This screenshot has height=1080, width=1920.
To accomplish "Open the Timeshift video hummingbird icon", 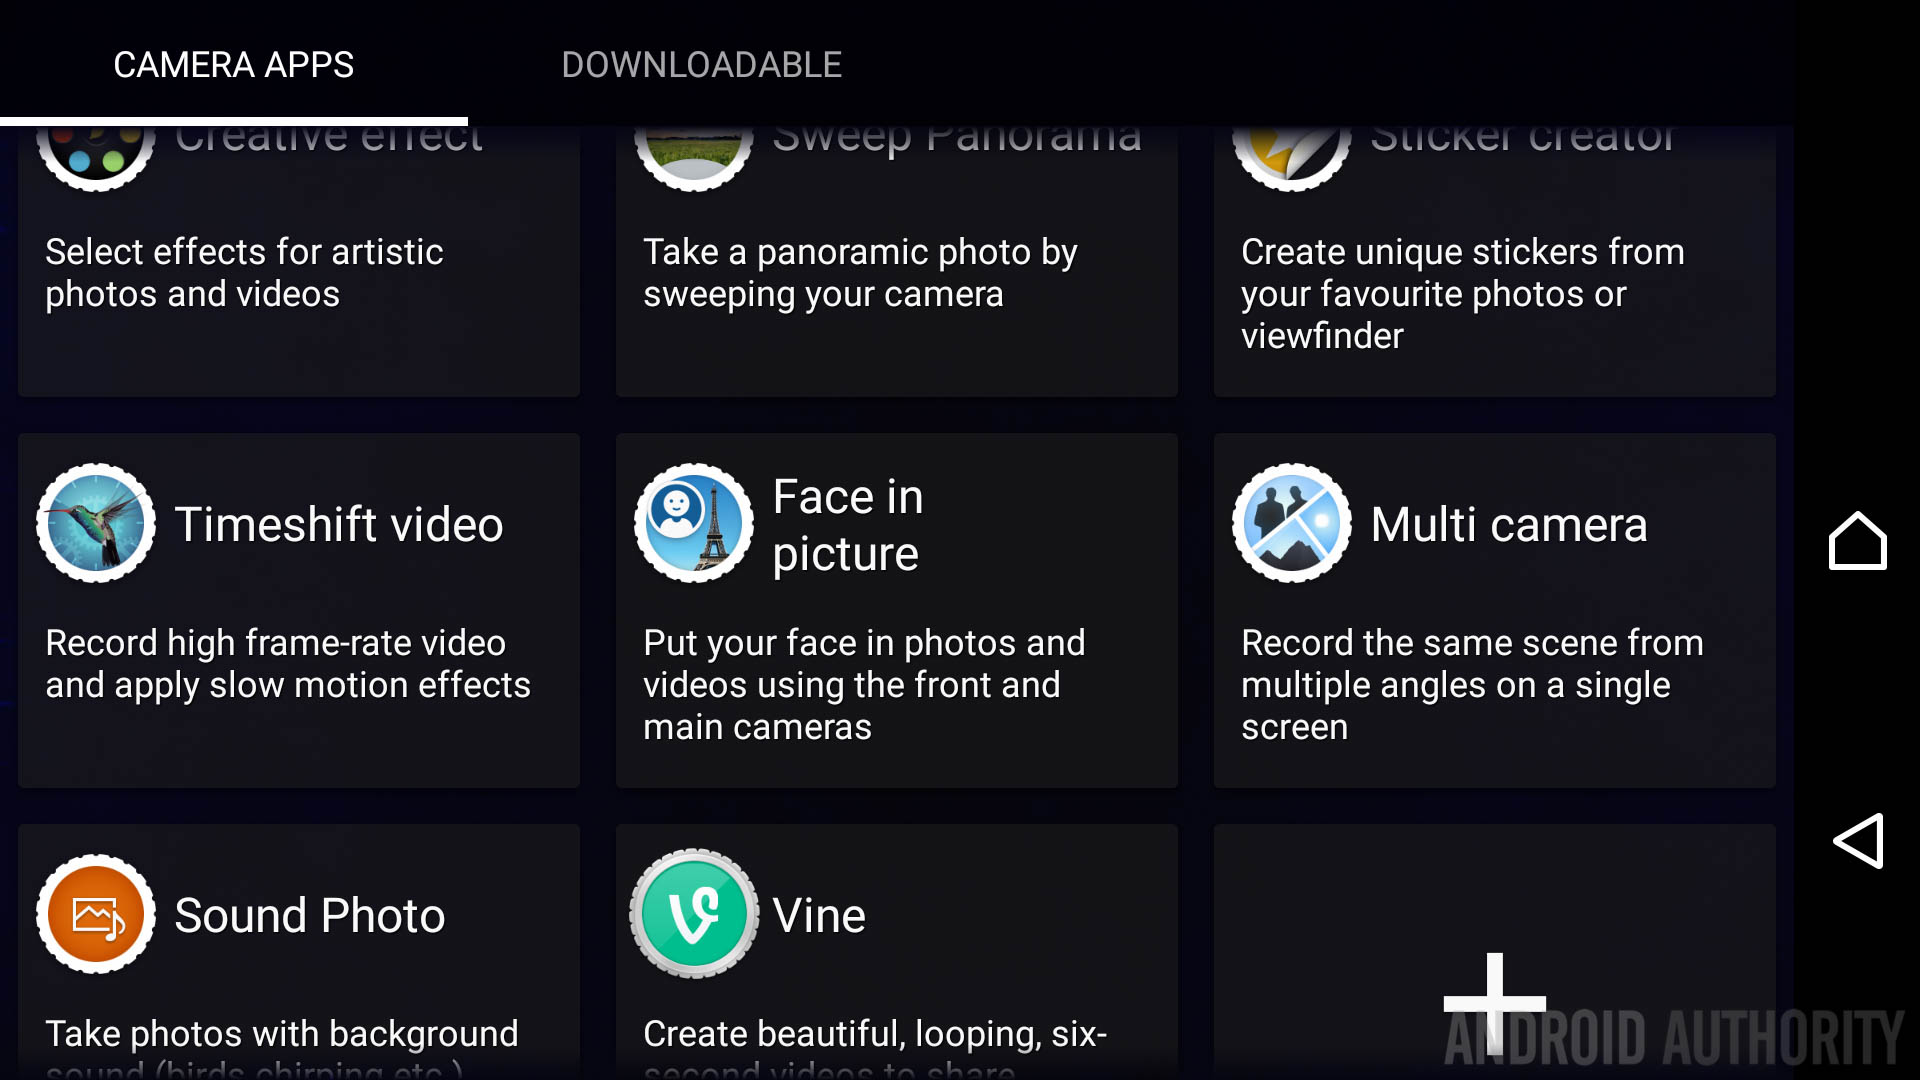I will coord(96,523).
